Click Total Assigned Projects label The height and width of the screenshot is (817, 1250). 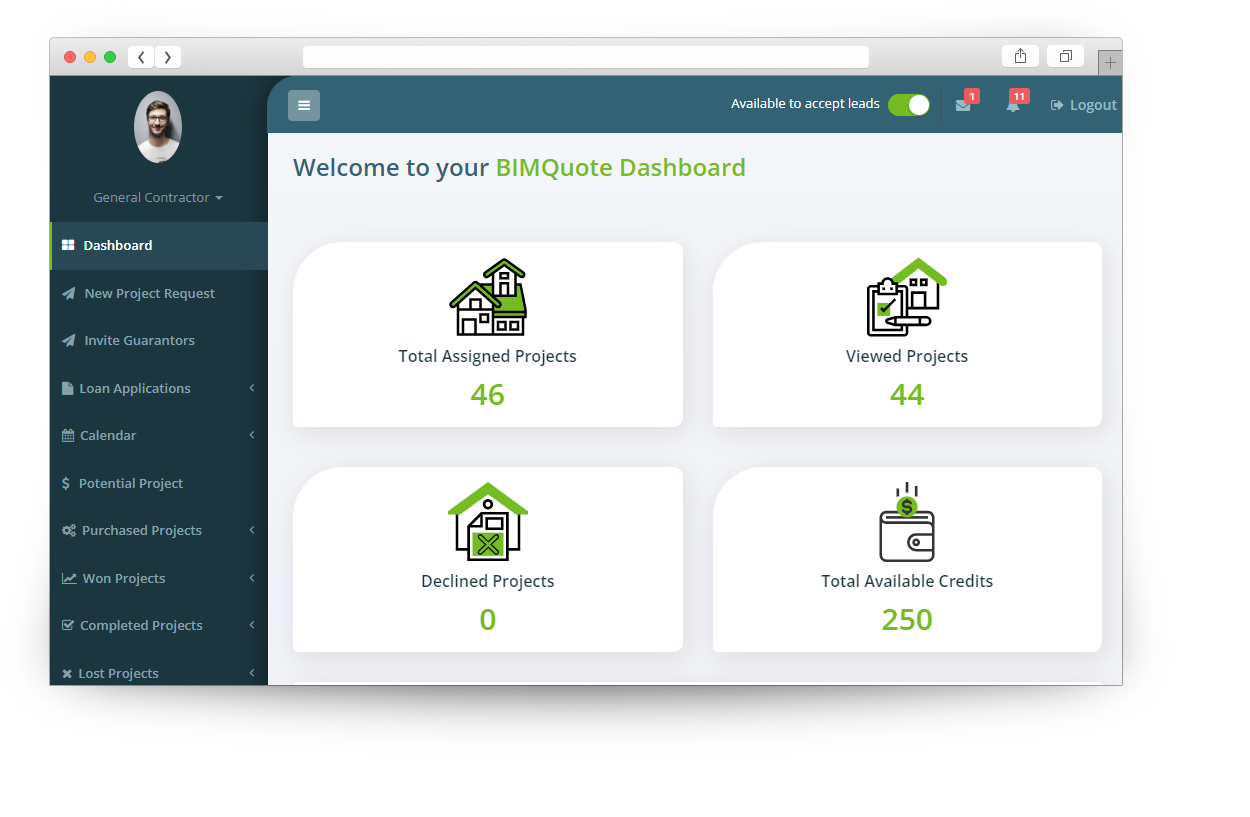tap(488, 356)
